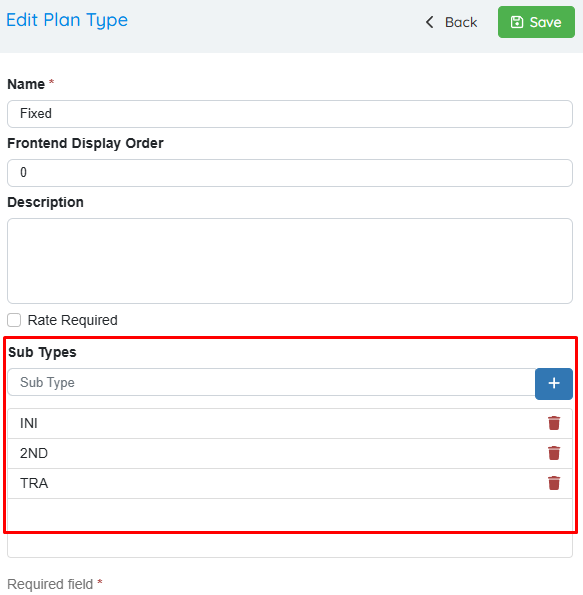583x595 pixels.
Task: Go back using the Back link
Action: 451,22
